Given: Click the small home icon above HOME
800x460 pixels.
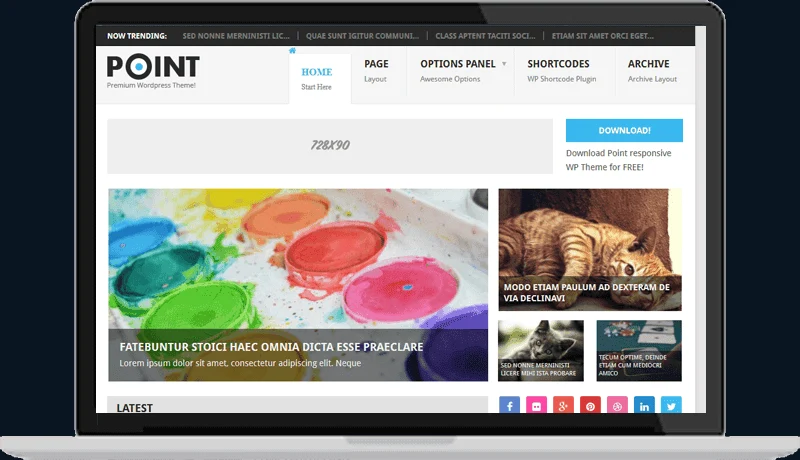Looking at the screenshot, I should [x=292, y=50].
